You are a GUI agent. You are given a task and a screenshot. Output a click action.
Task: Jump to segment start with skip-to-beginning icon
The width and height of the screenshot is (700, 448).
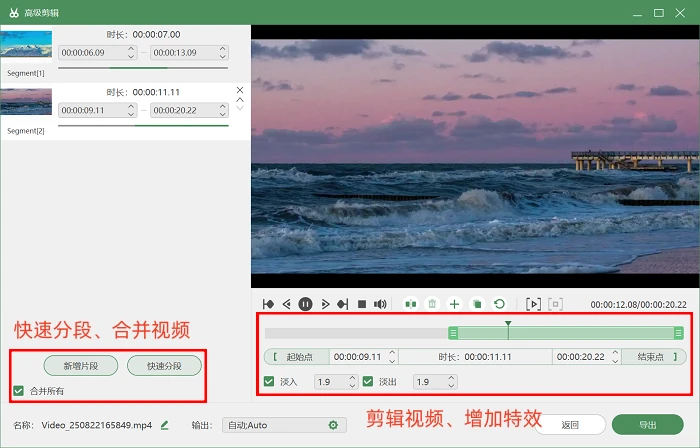(268, 304)
